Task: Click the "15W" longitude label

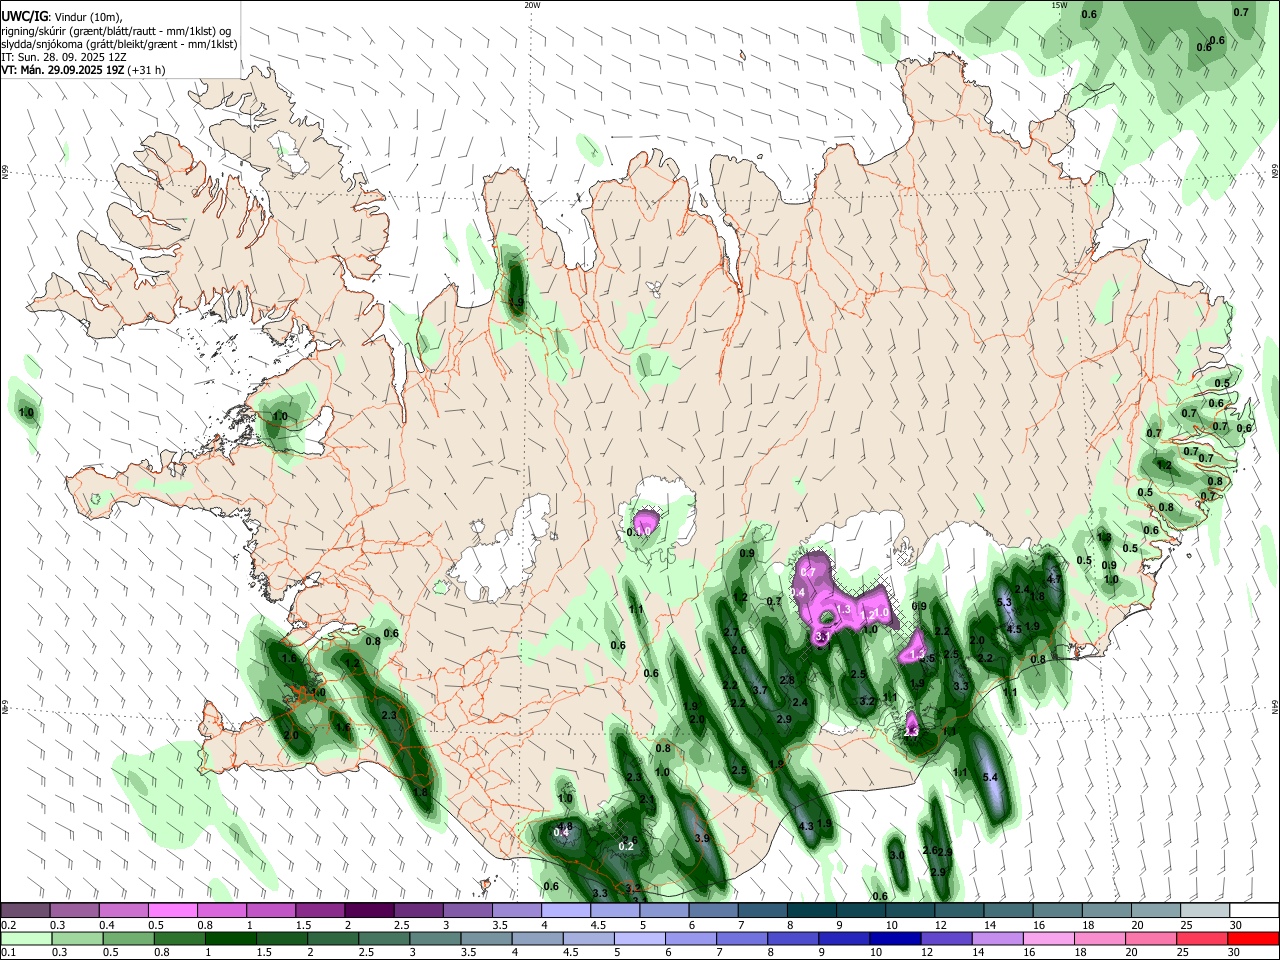Action: tap(1059, 5)
